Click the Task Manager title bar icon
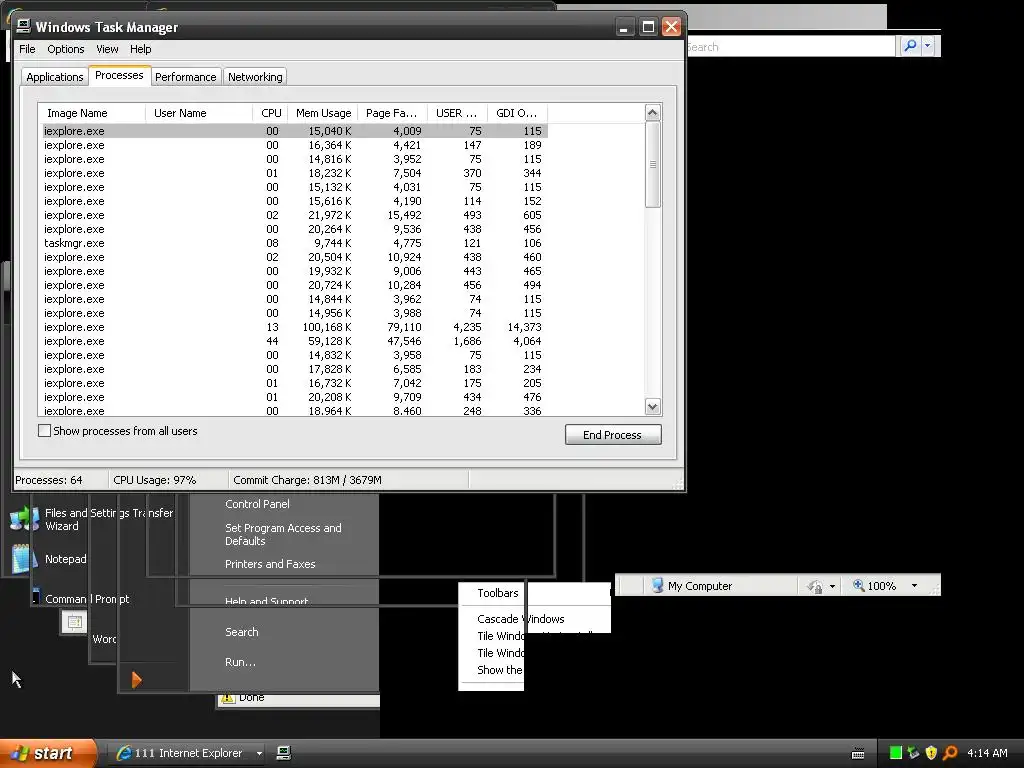 24,26
